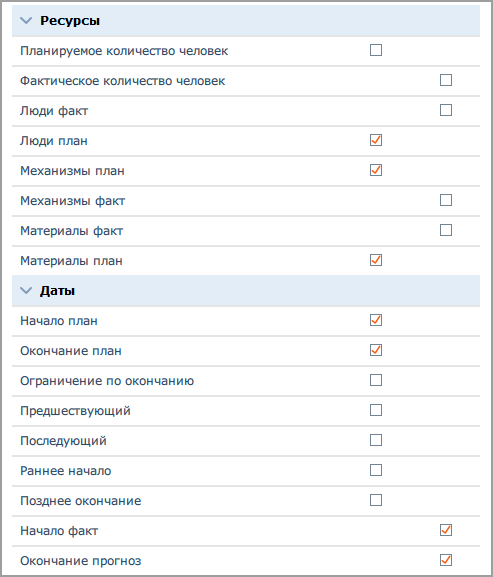Untick Начало план checkbox

tap(376, 320)
